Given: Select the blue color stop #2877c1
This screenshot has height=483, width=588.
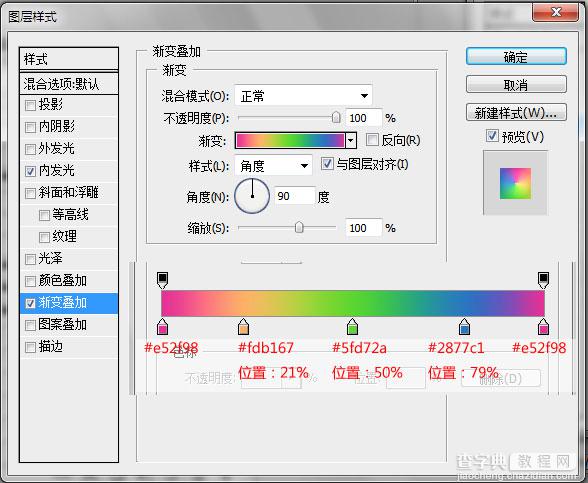Looking at the screenshot, I should (464, 327).
